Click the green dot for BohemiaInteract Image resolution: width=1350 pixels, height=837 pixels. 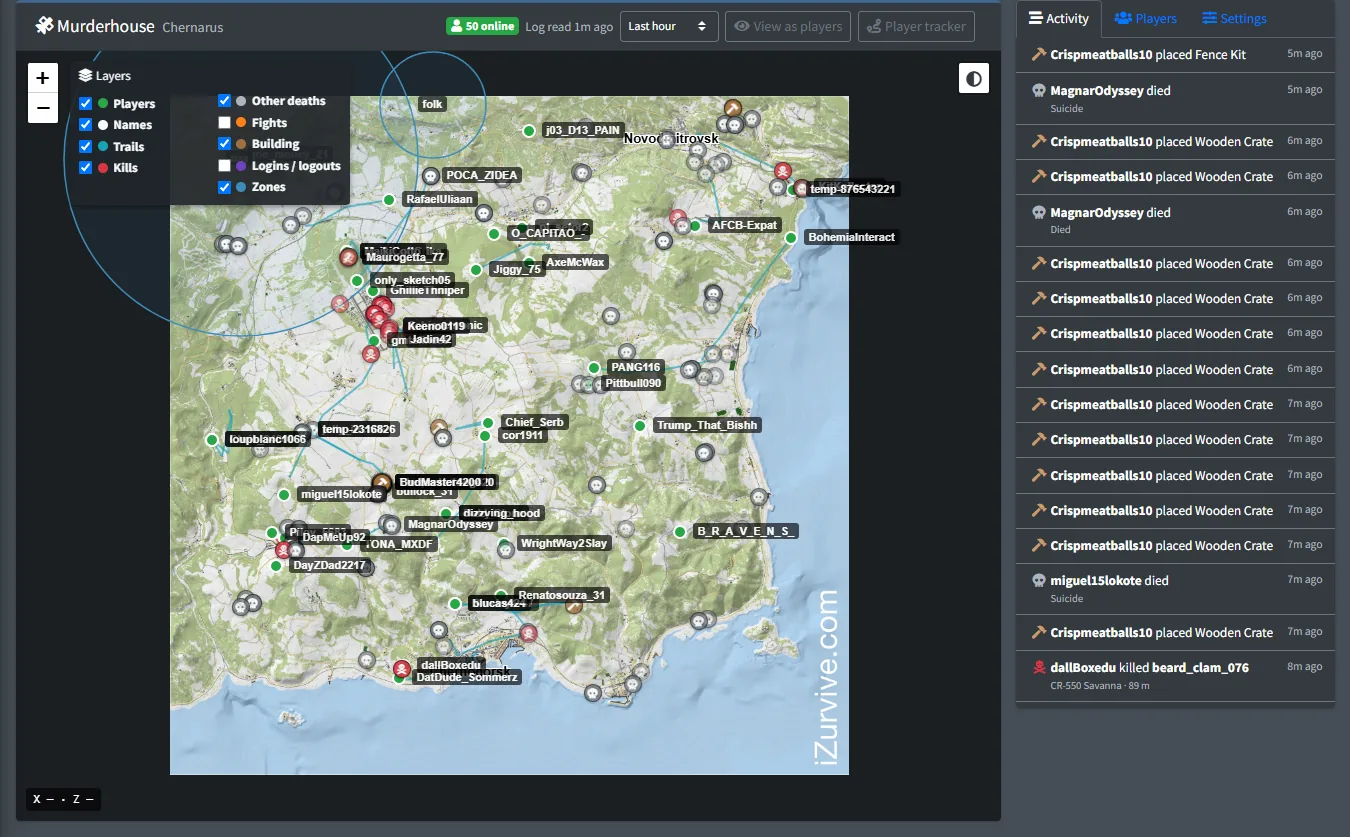pyautogui.click(x=791, y=238)
